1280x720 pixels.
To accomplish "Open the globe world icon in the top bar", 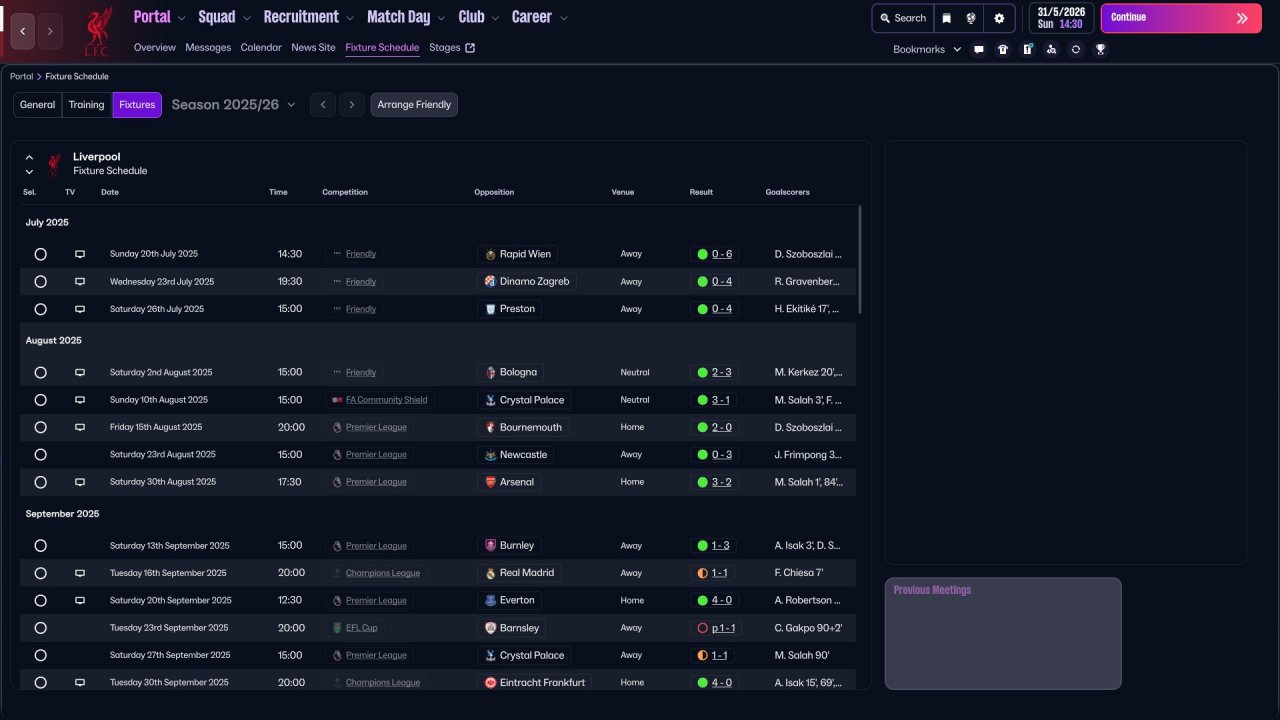I will (x=971, y=18).
